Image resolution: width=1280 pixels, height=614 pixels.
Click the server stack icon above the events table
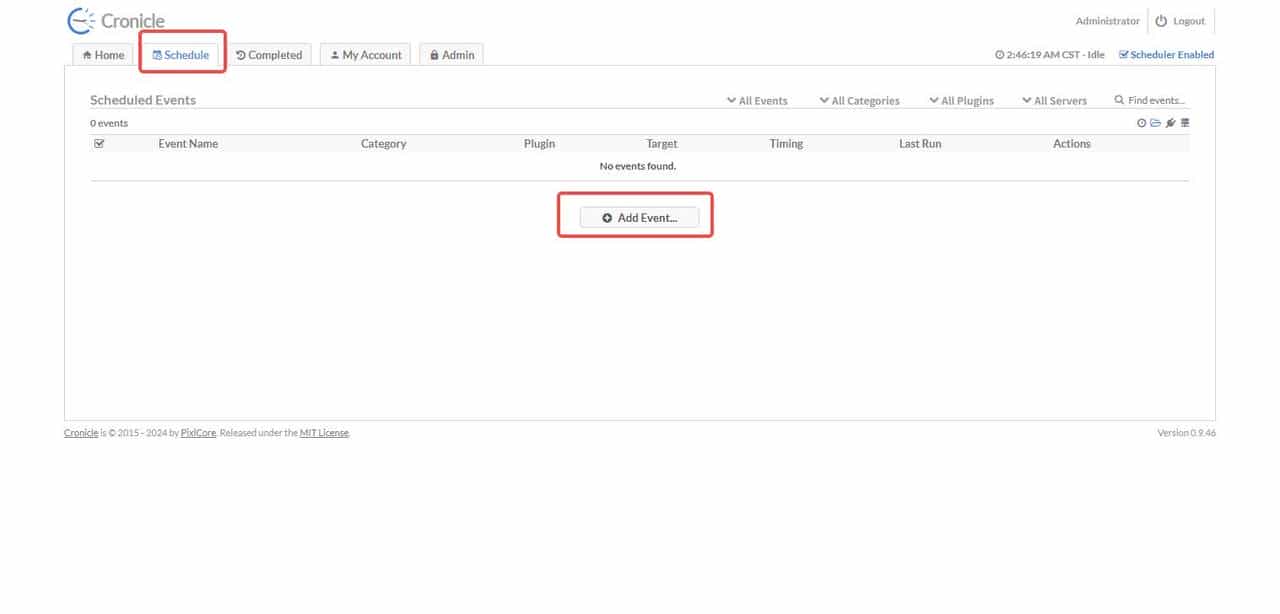[x=1185, y=123]
